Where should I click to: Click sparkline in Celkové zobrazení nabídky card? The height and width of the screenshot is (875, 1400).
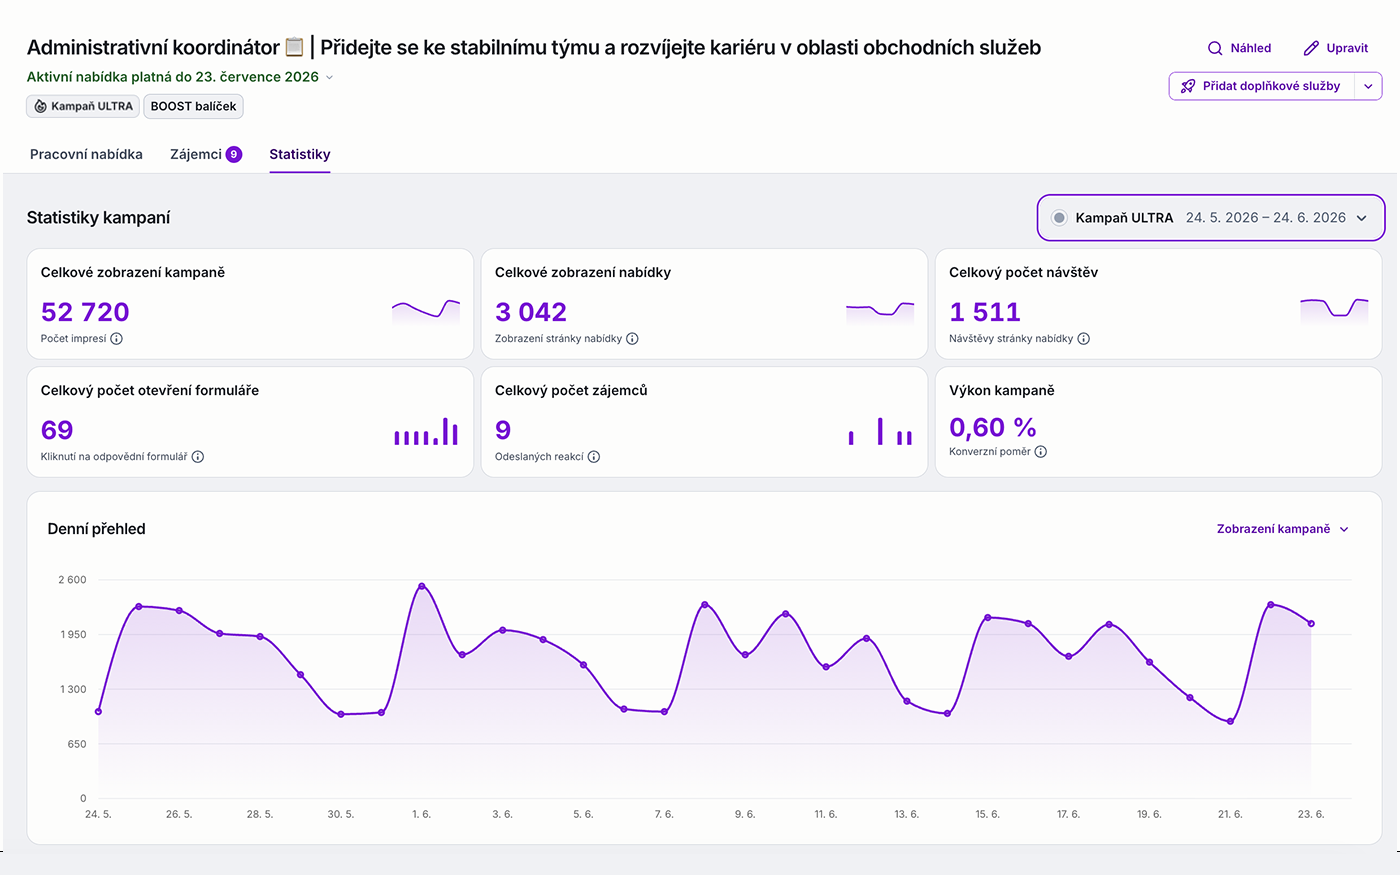pos(880,311)
